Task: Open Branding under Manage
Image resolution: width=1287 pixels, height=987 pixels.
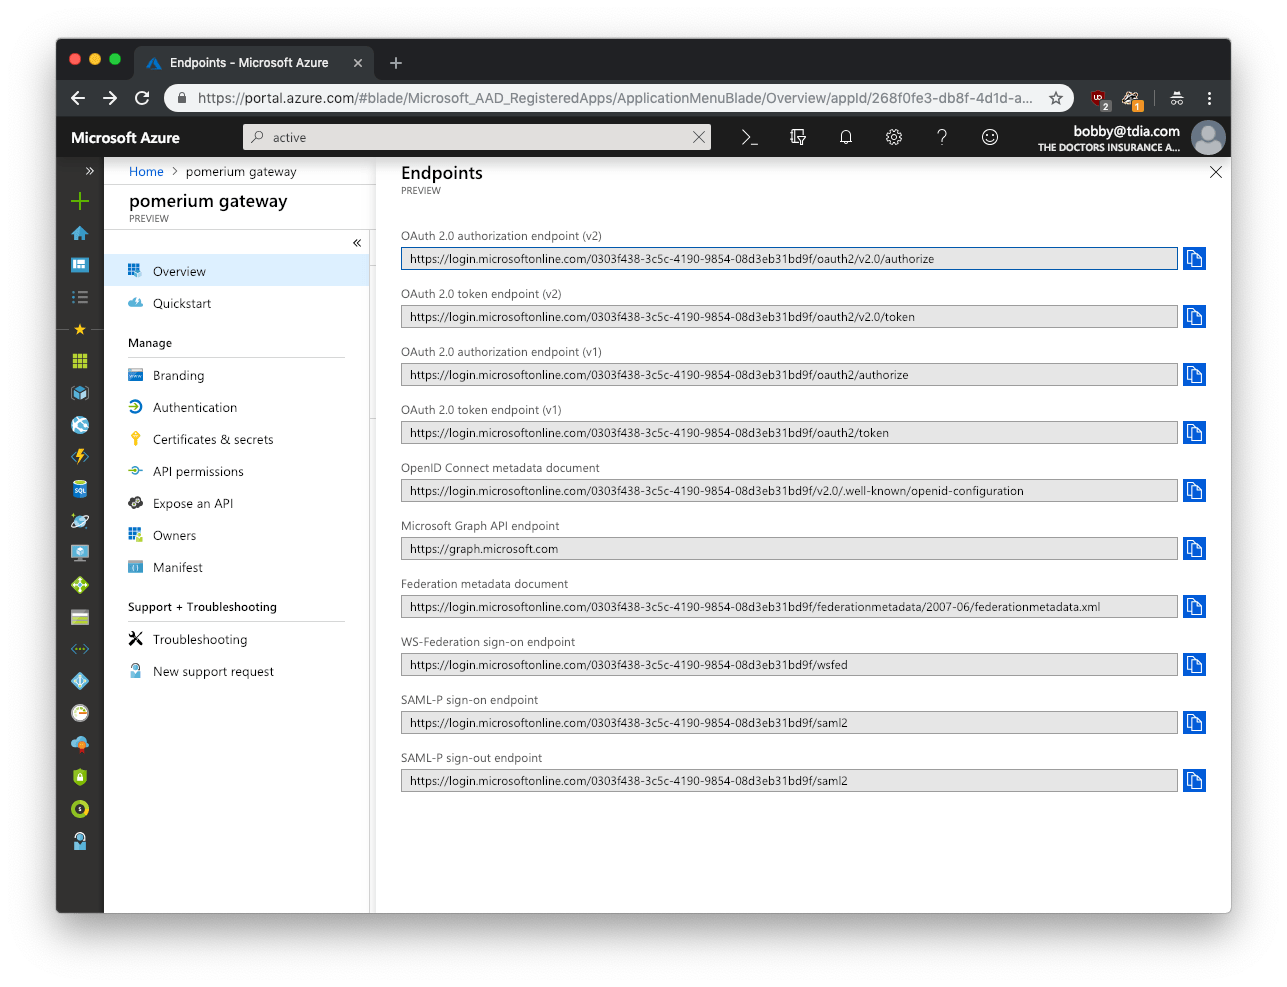Action: click(237, 375)
